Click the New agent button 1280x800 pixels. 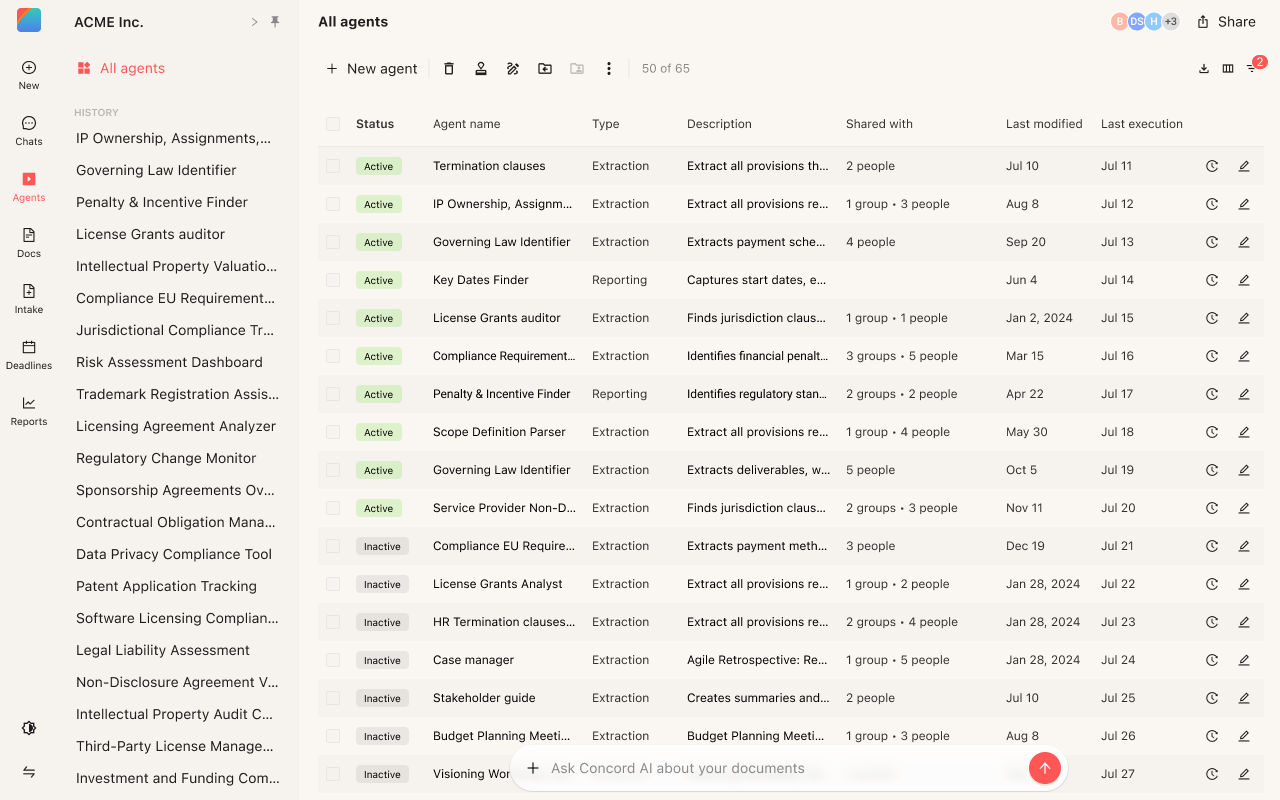point(372,69)
